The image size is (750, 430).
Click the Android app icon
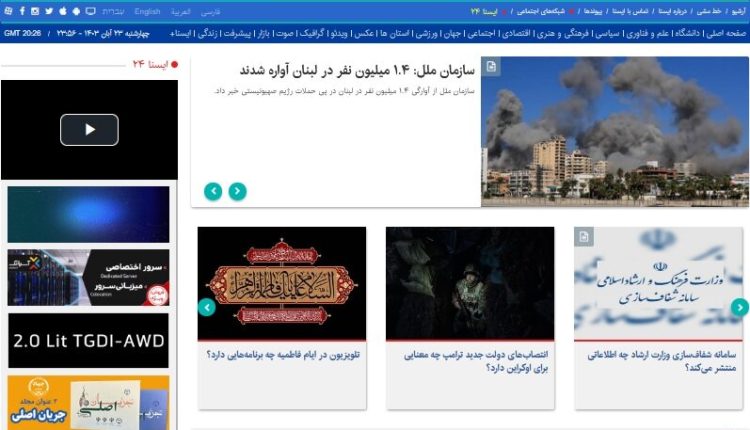[77, 11]
